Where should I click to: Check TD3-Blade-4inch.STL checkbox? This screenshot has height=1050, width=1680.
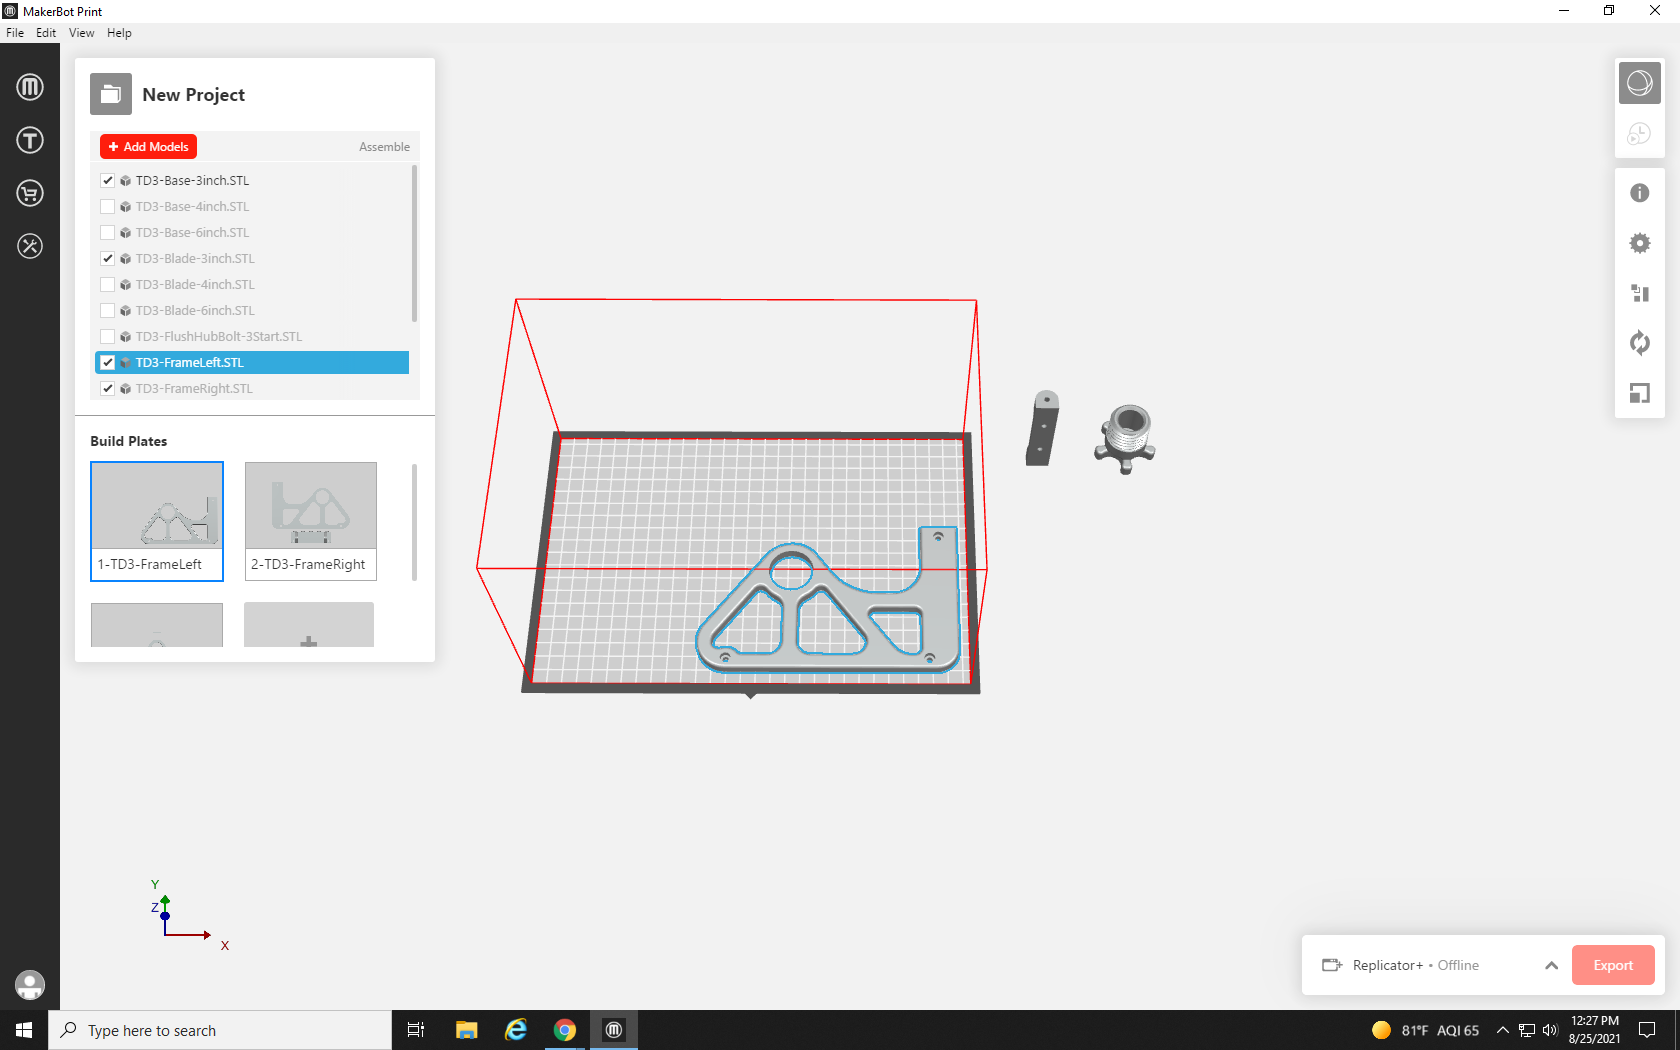108,285
